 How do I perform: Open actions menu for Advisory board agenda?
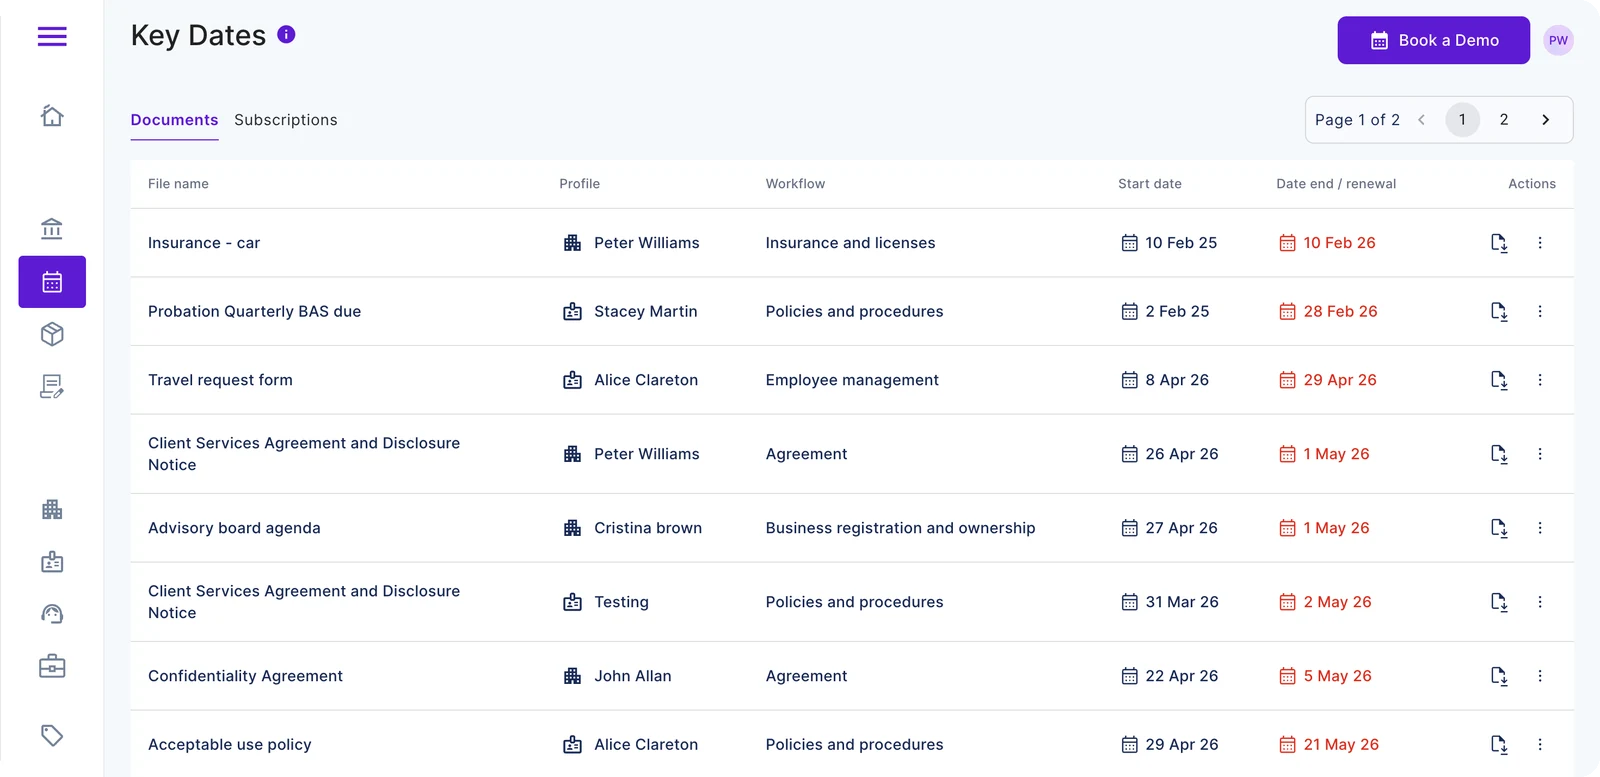coord(1540,528)
